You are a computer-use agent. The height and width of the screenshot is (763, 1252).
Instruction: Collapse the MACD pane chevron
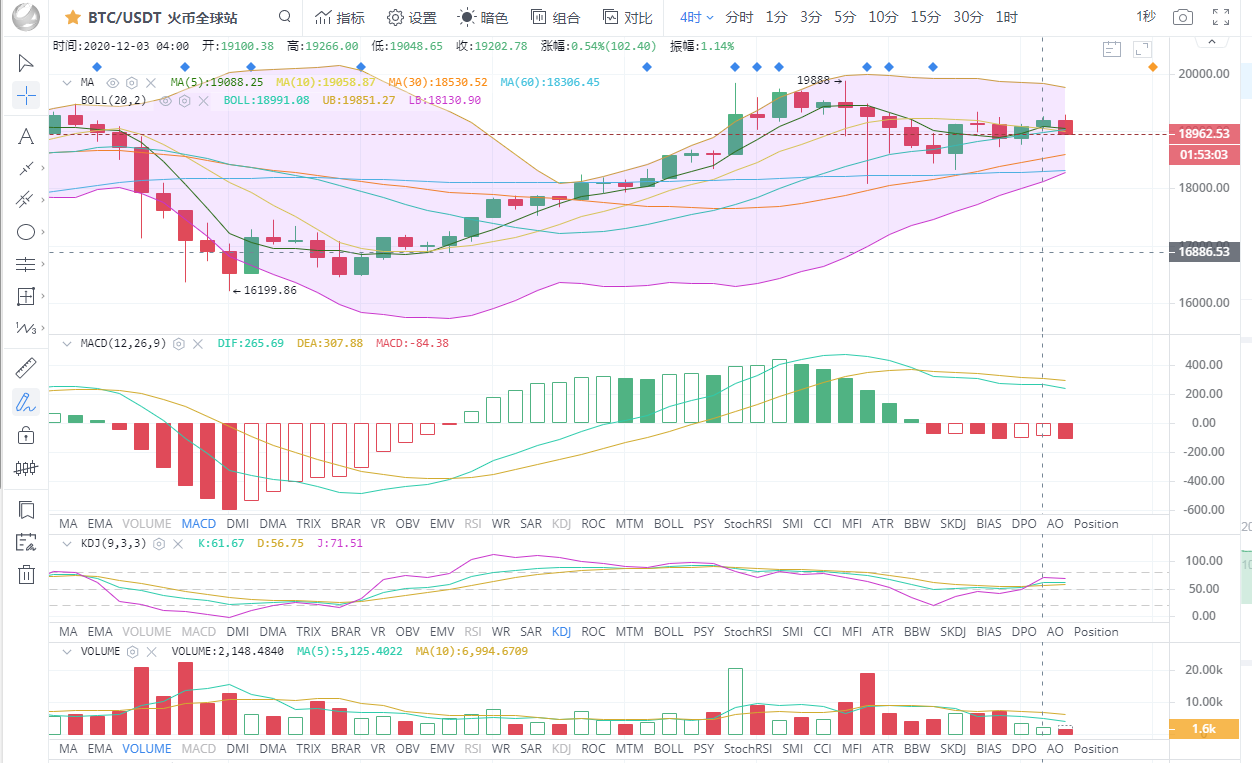(67, 343)
